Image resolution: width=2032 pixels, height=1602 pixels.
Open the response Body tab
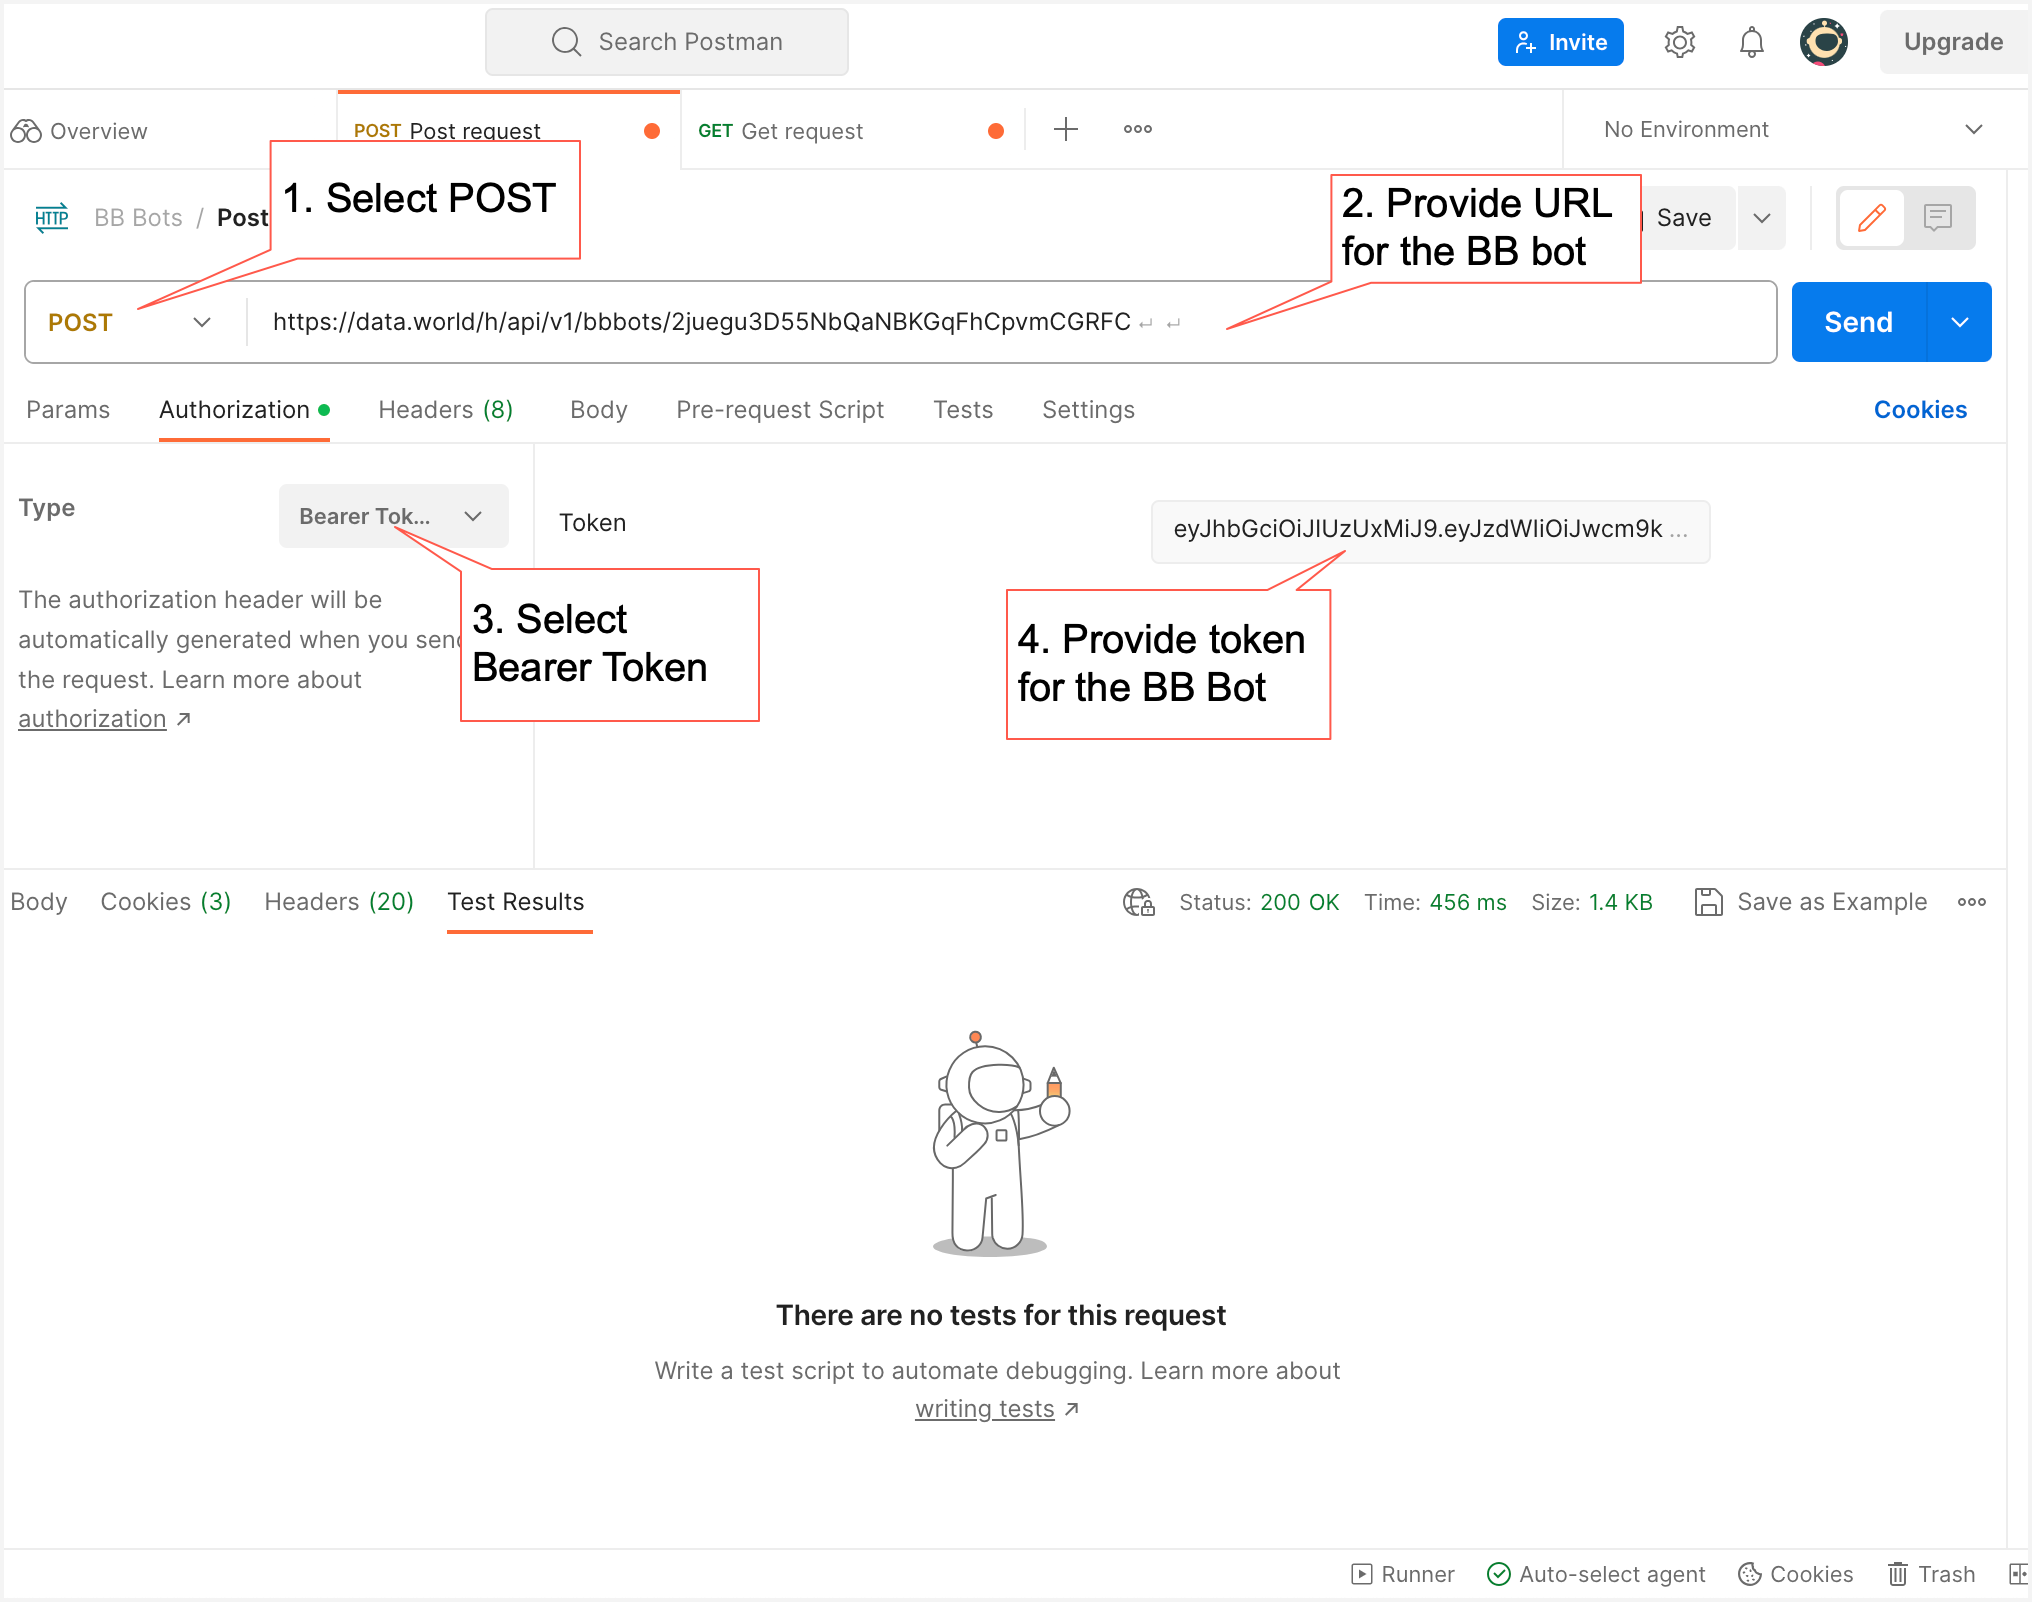point(39,902)
